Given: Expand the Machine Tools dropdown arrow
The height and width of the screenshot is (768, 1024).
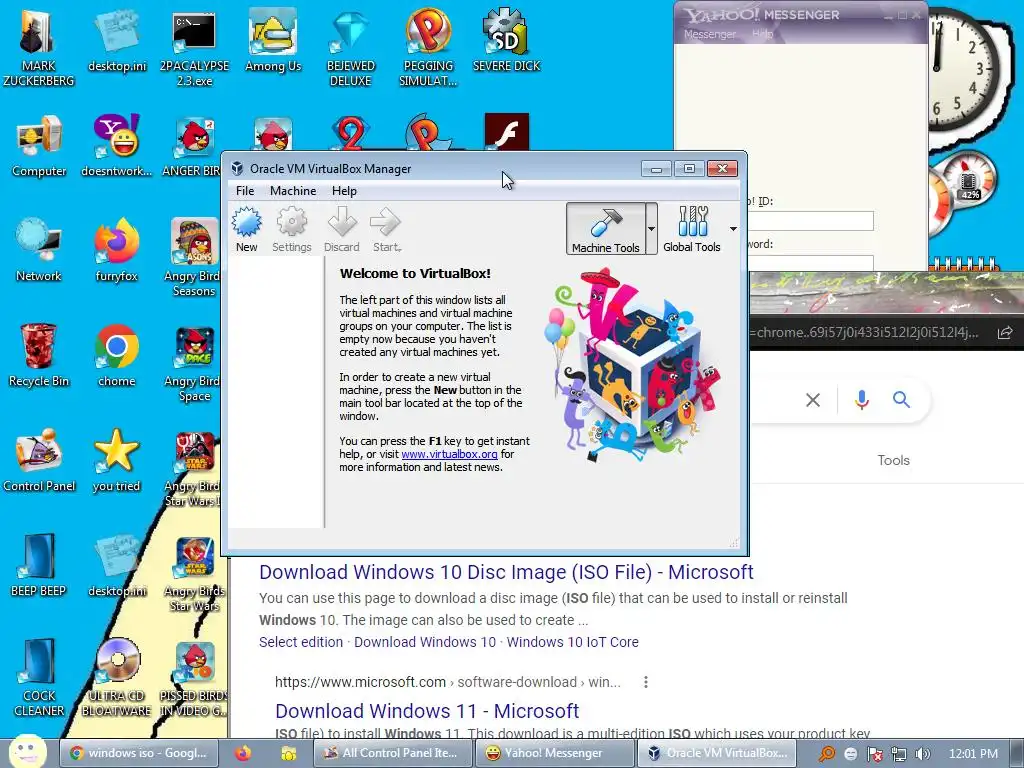Looking at the screenshot, I should (x=651, y=229).
